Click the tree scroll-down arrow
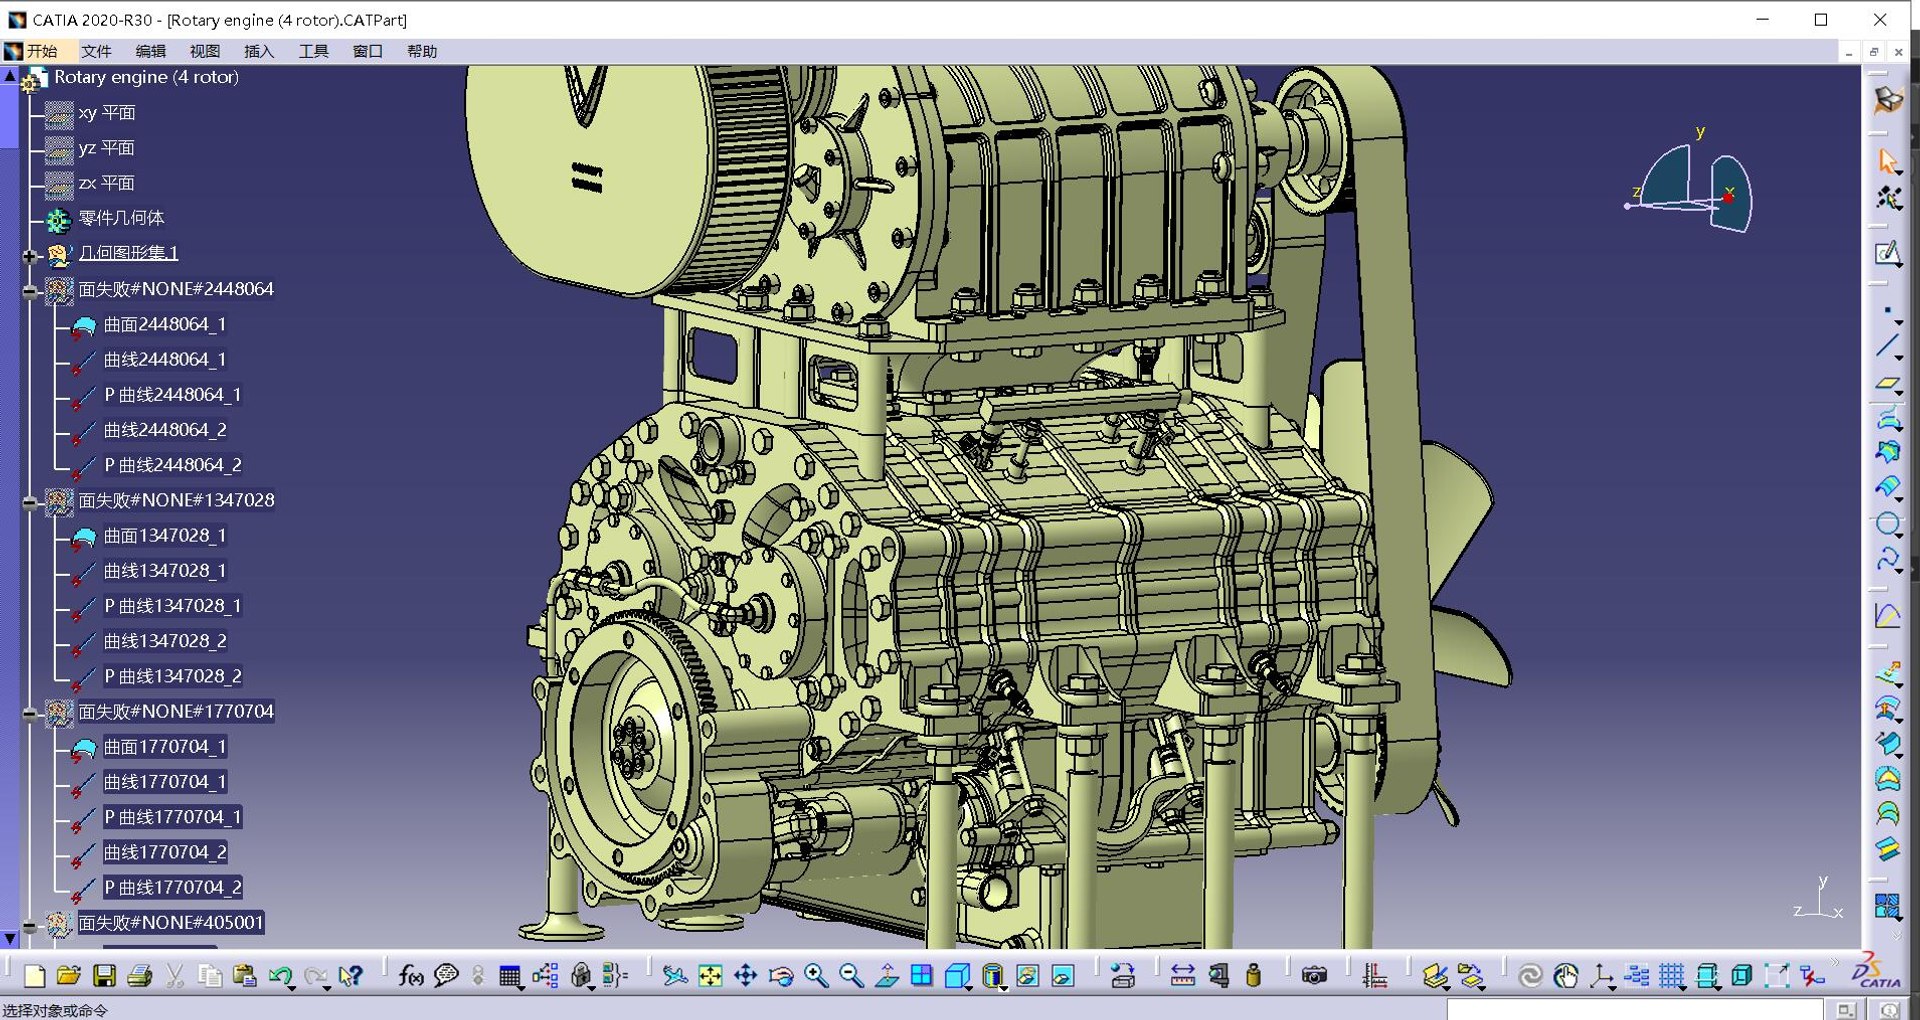 [x=10, y=938]
